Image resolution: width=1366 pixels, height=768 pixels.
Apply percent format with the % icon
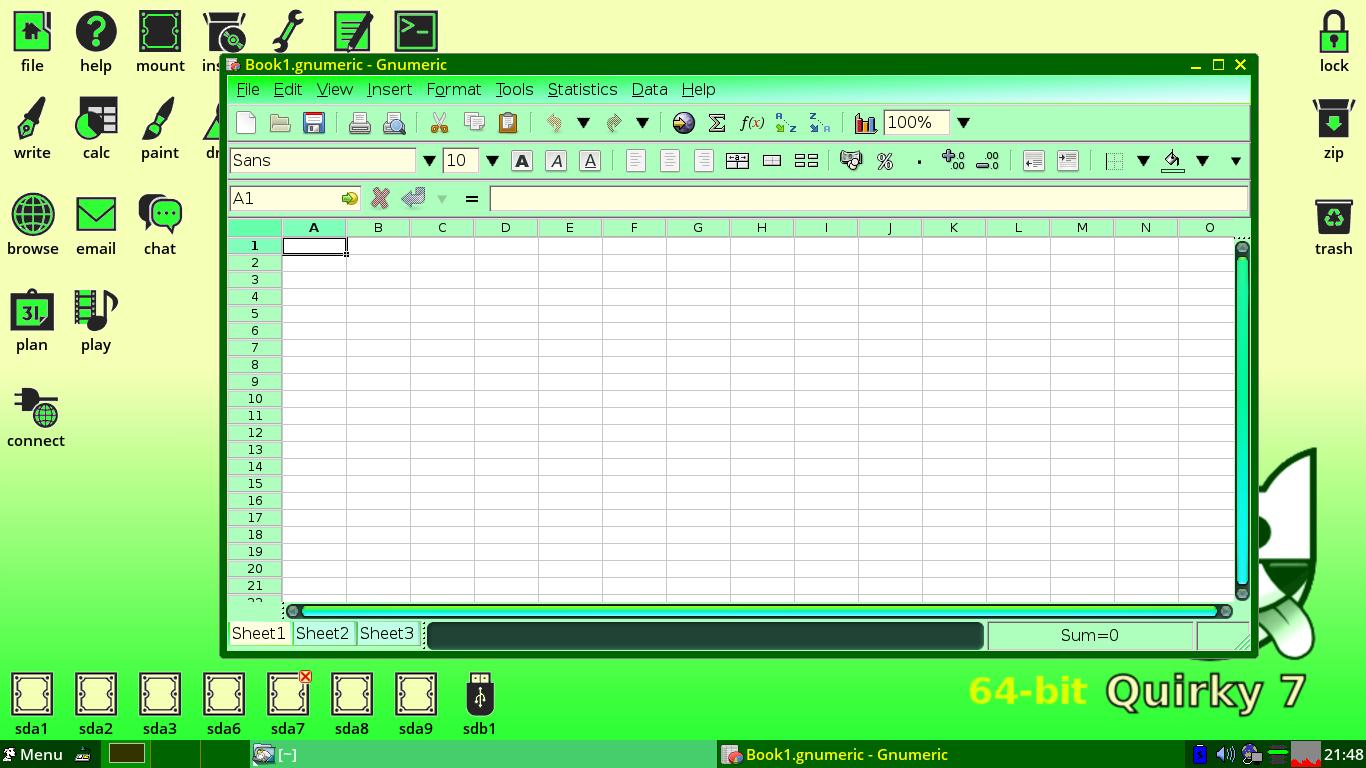885,161
